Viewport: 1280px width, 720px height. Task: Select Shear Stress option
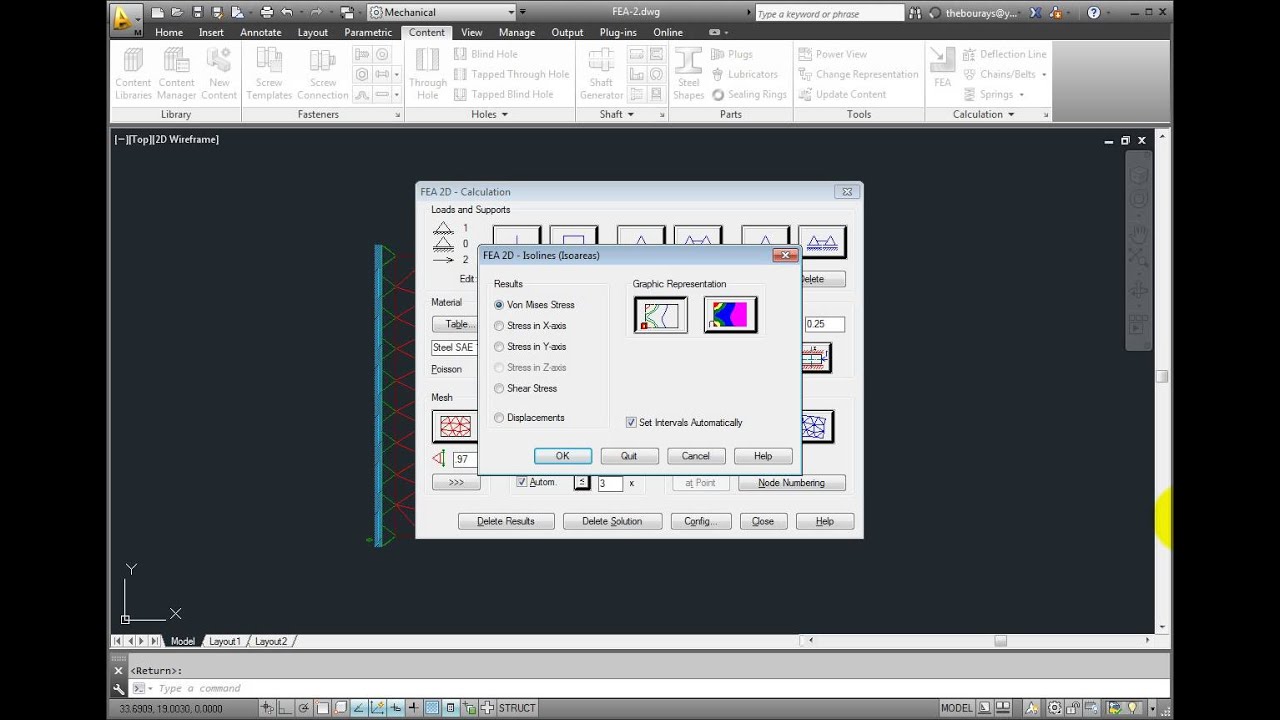click(x=499, y=389)
